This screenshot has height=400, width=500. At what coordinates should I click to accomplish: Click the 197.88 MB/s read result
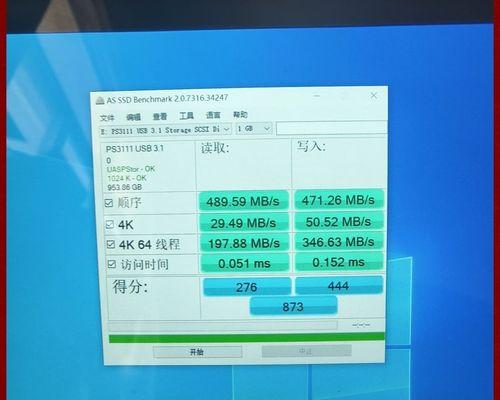(244, 243)
